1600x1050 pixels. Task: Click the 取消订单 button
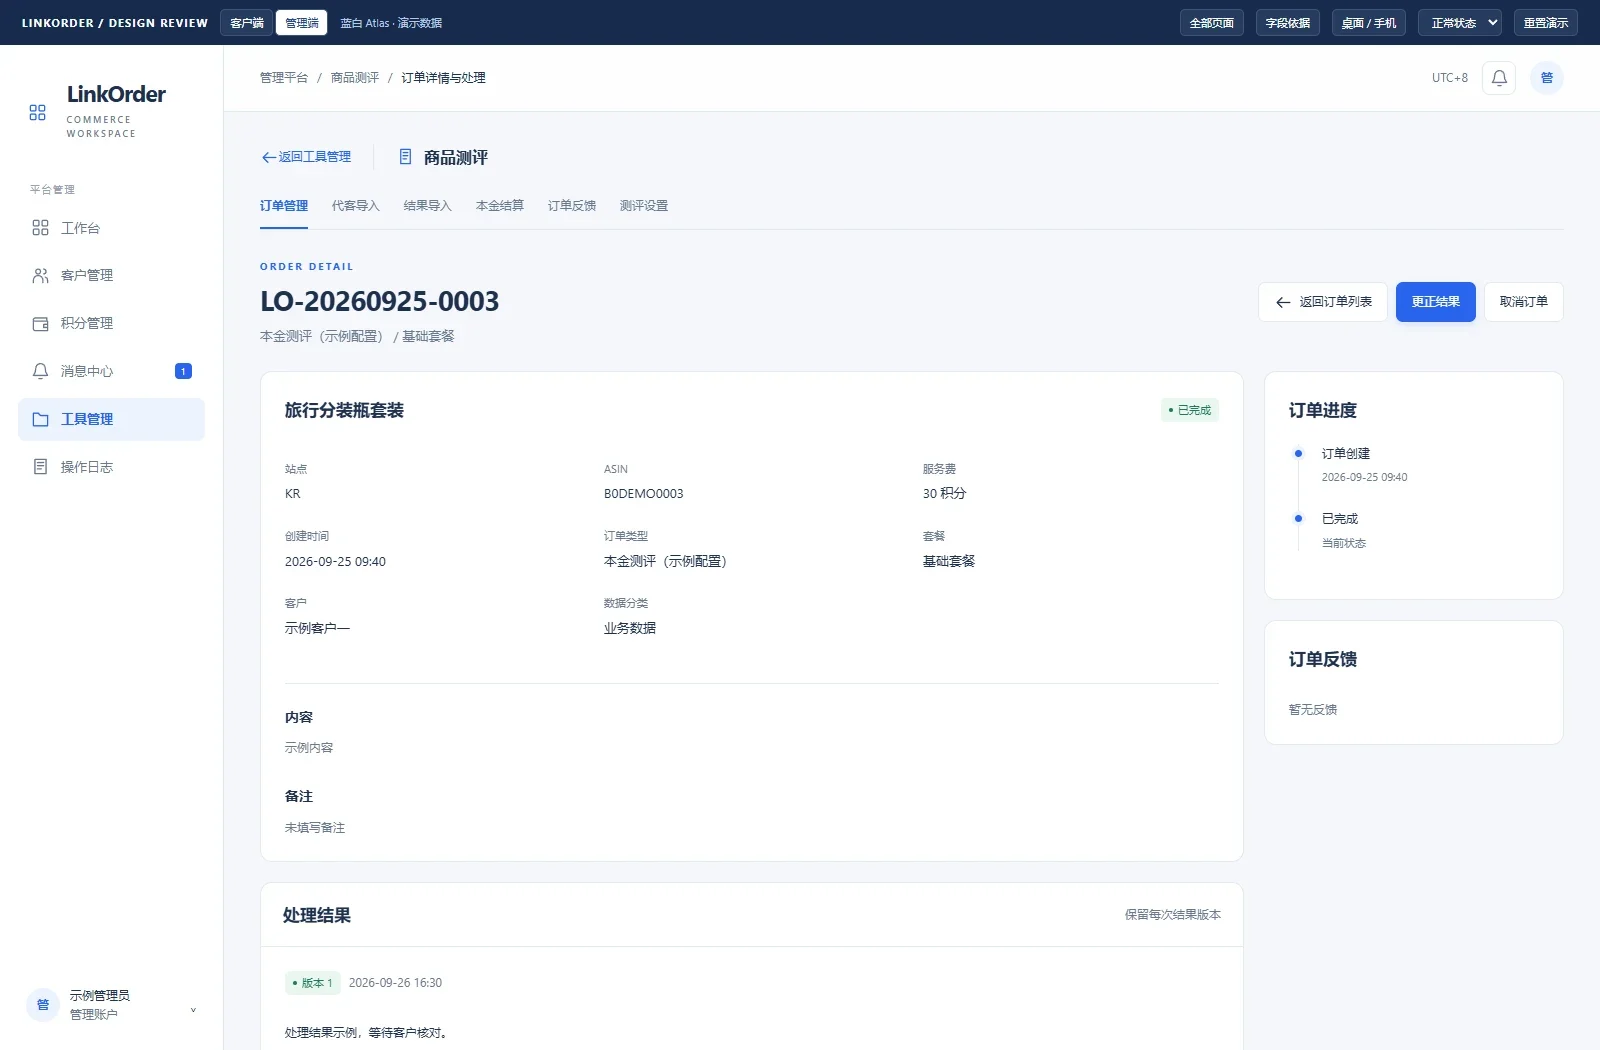click(1524, 302)
